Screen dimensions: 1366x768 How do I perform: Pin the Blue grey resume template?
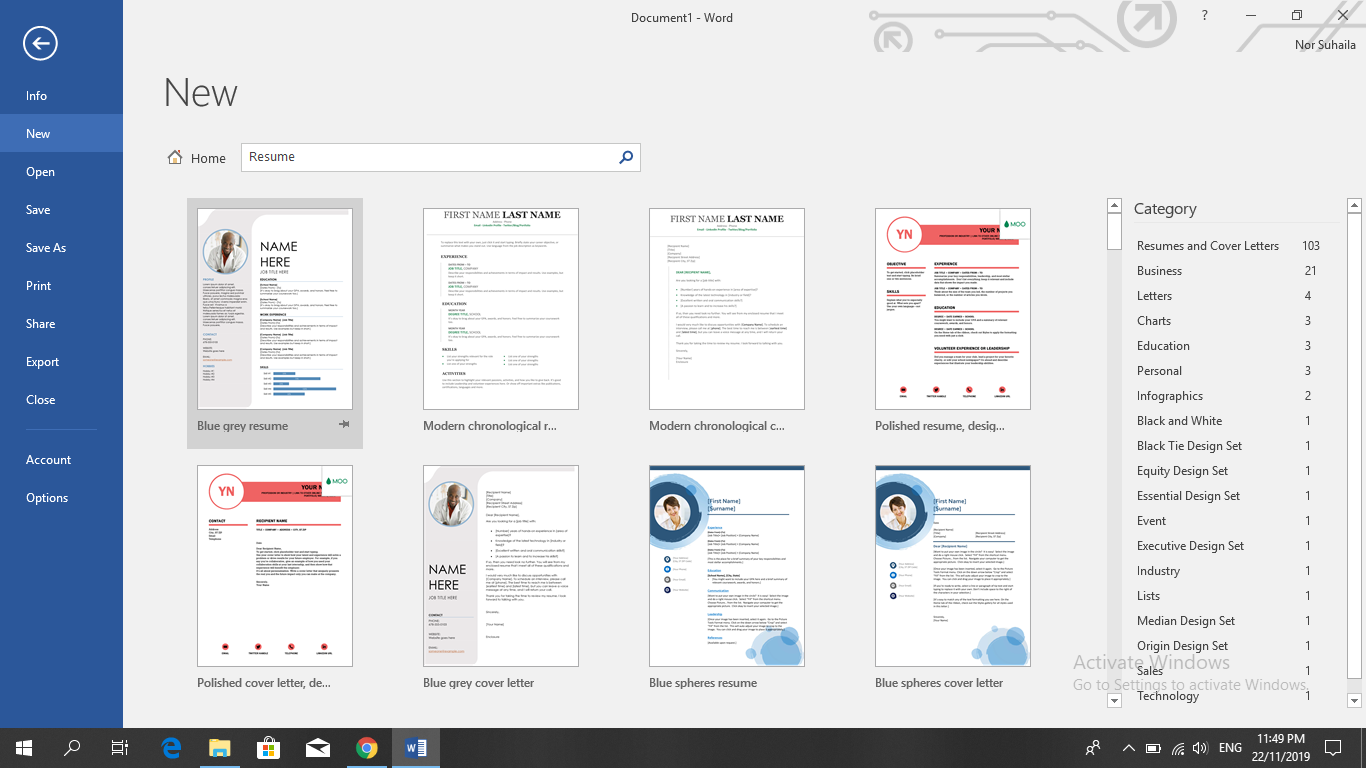tap(344, 425)
